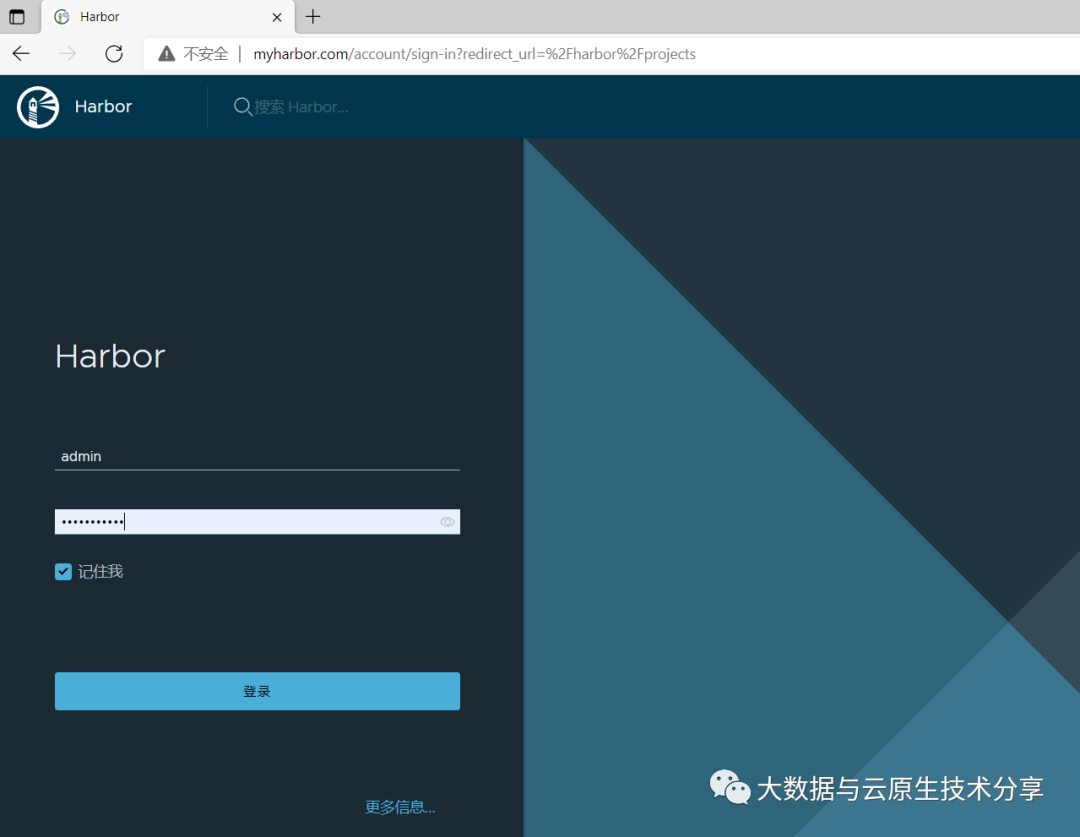Reload the page with refresh icon

point(114,54)
